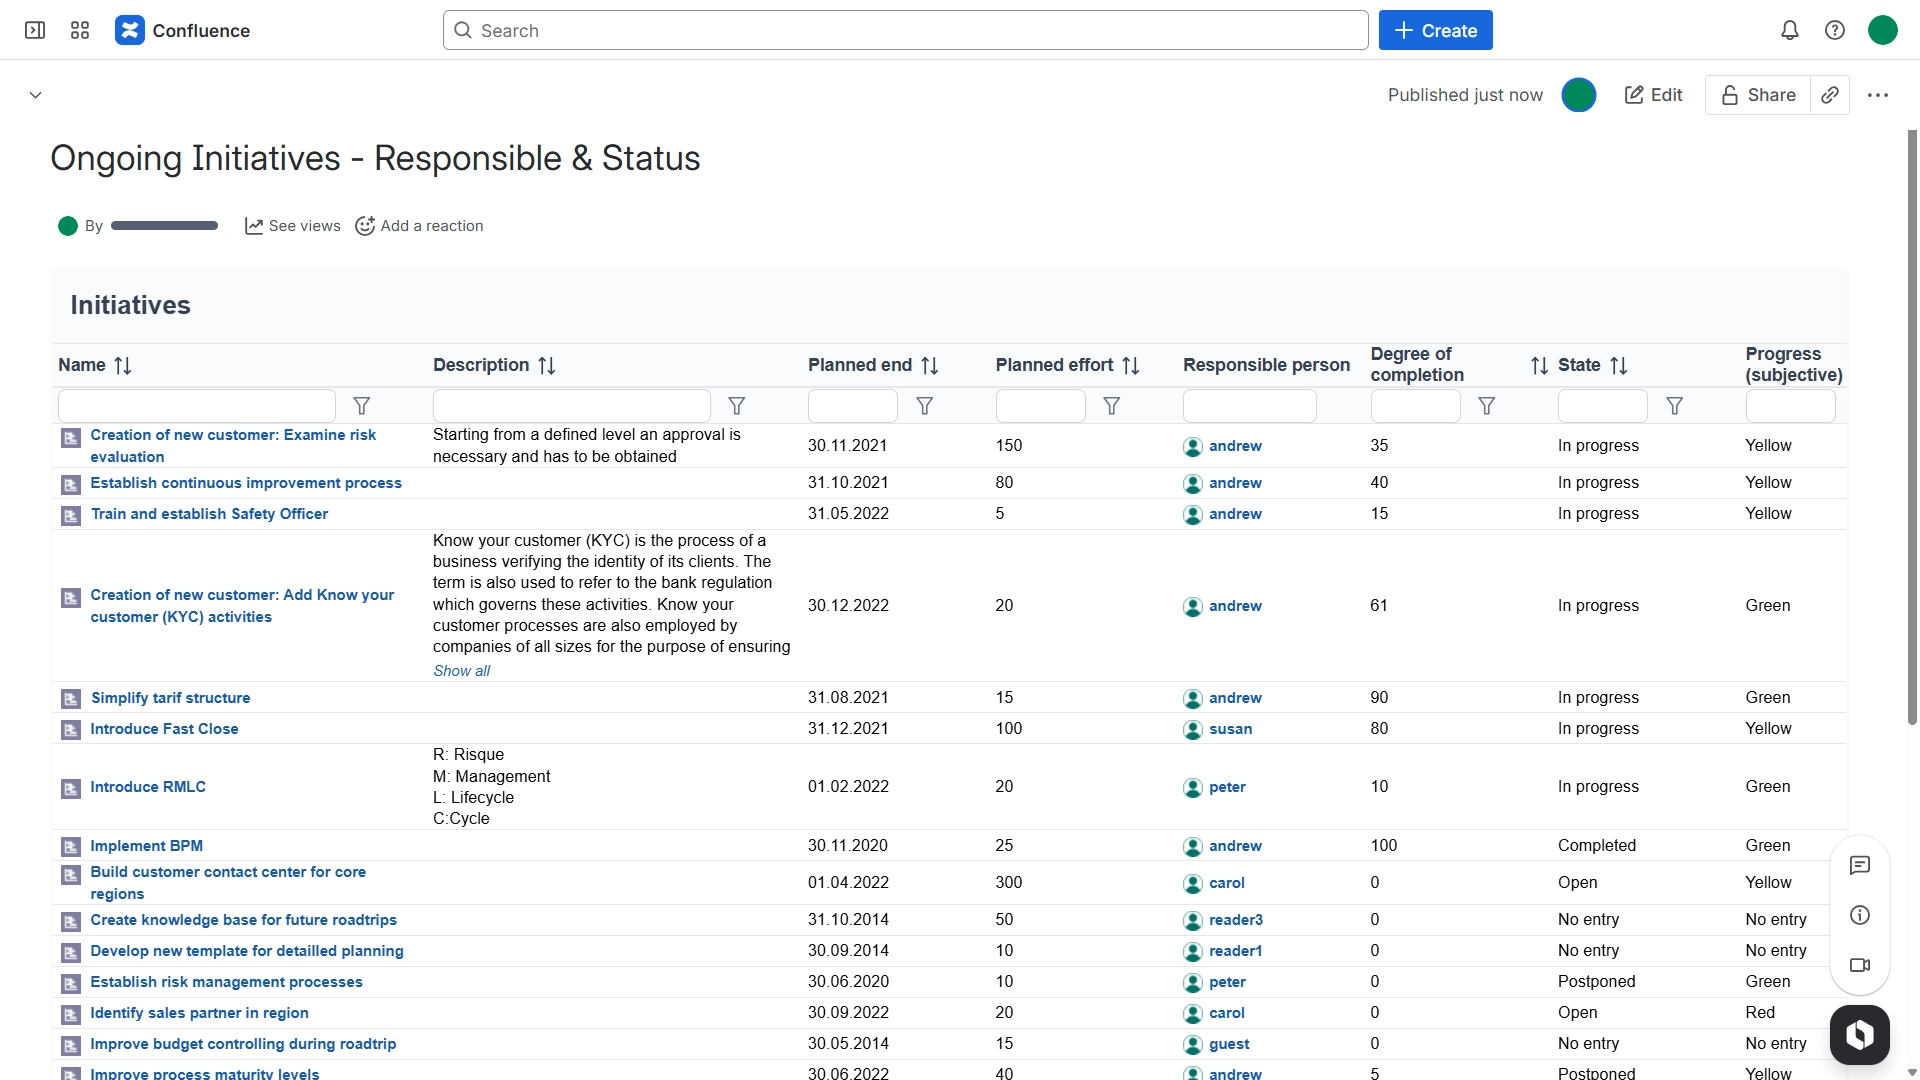1920x1080 pixels.
Task: Expand the breadcrumb chevron above title
Action: [x=35, y=95]
